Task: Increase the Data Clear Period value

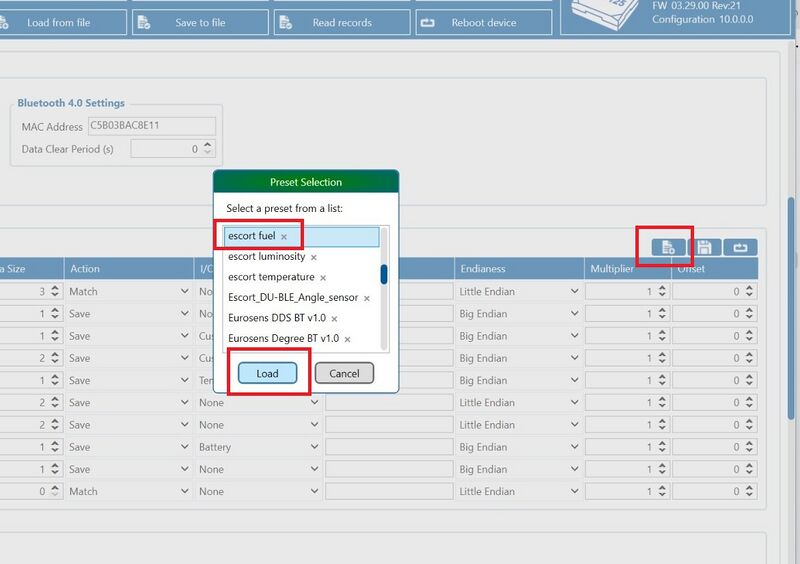Action: coord(208,145)
